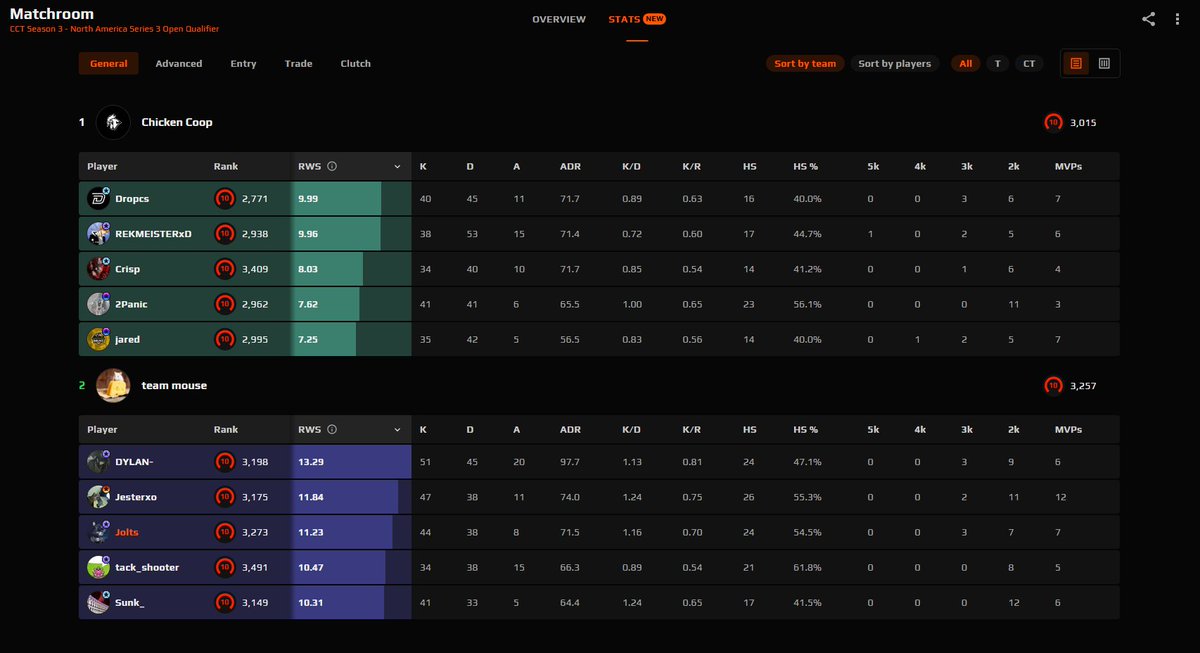Click Sunk_ rank value 3,149

[x=255, y=602]
